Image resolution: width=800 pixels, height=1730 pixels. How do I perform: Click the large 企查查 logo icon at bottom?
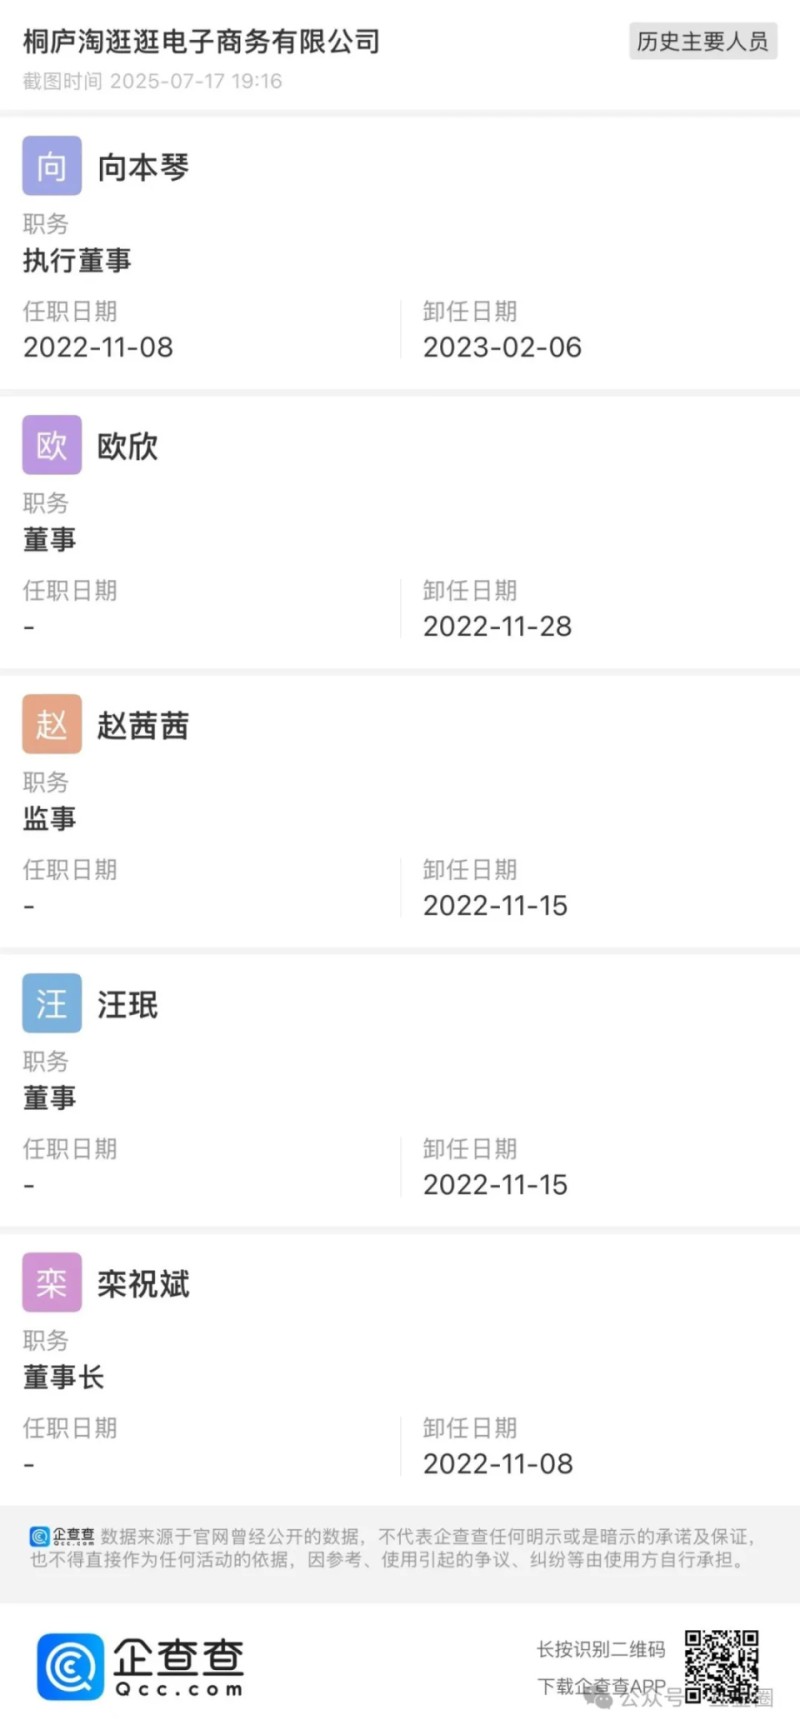click(x=70, y=1666)
